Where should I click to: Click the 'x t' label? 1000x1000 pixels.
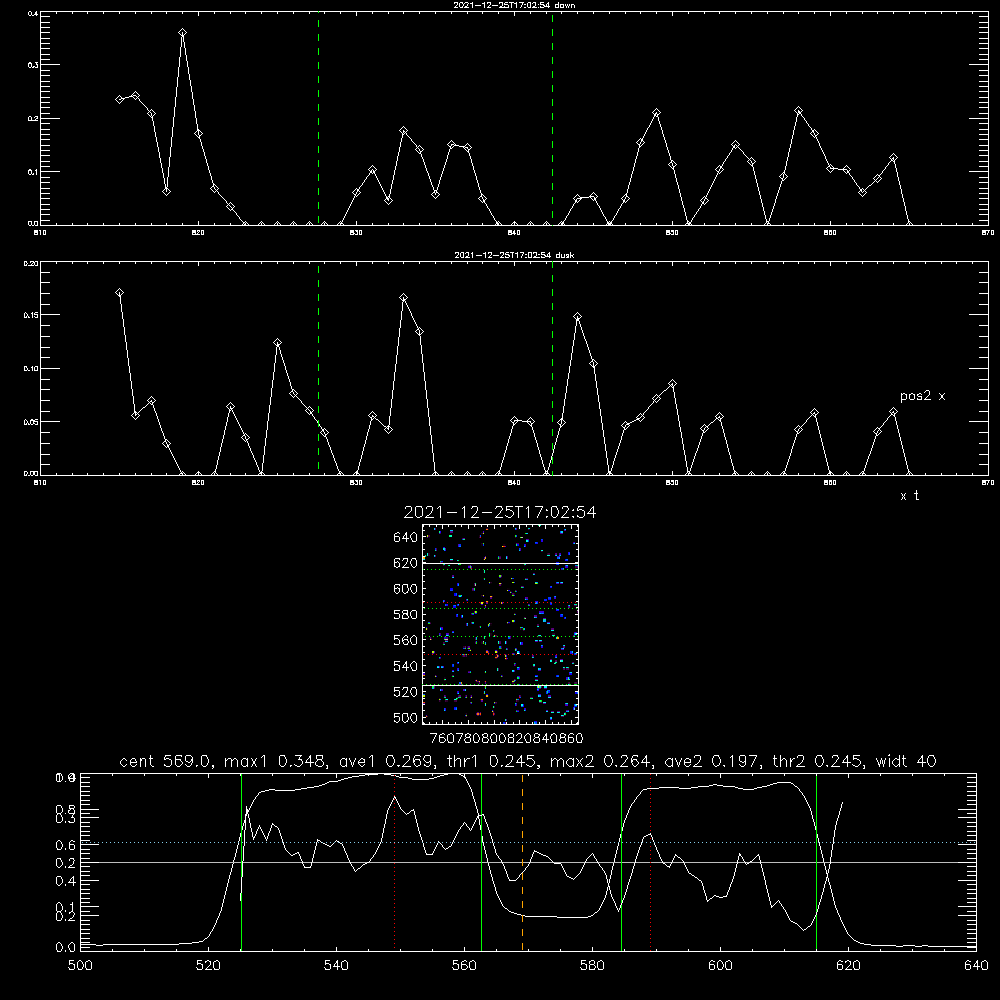tap(910, 496)
